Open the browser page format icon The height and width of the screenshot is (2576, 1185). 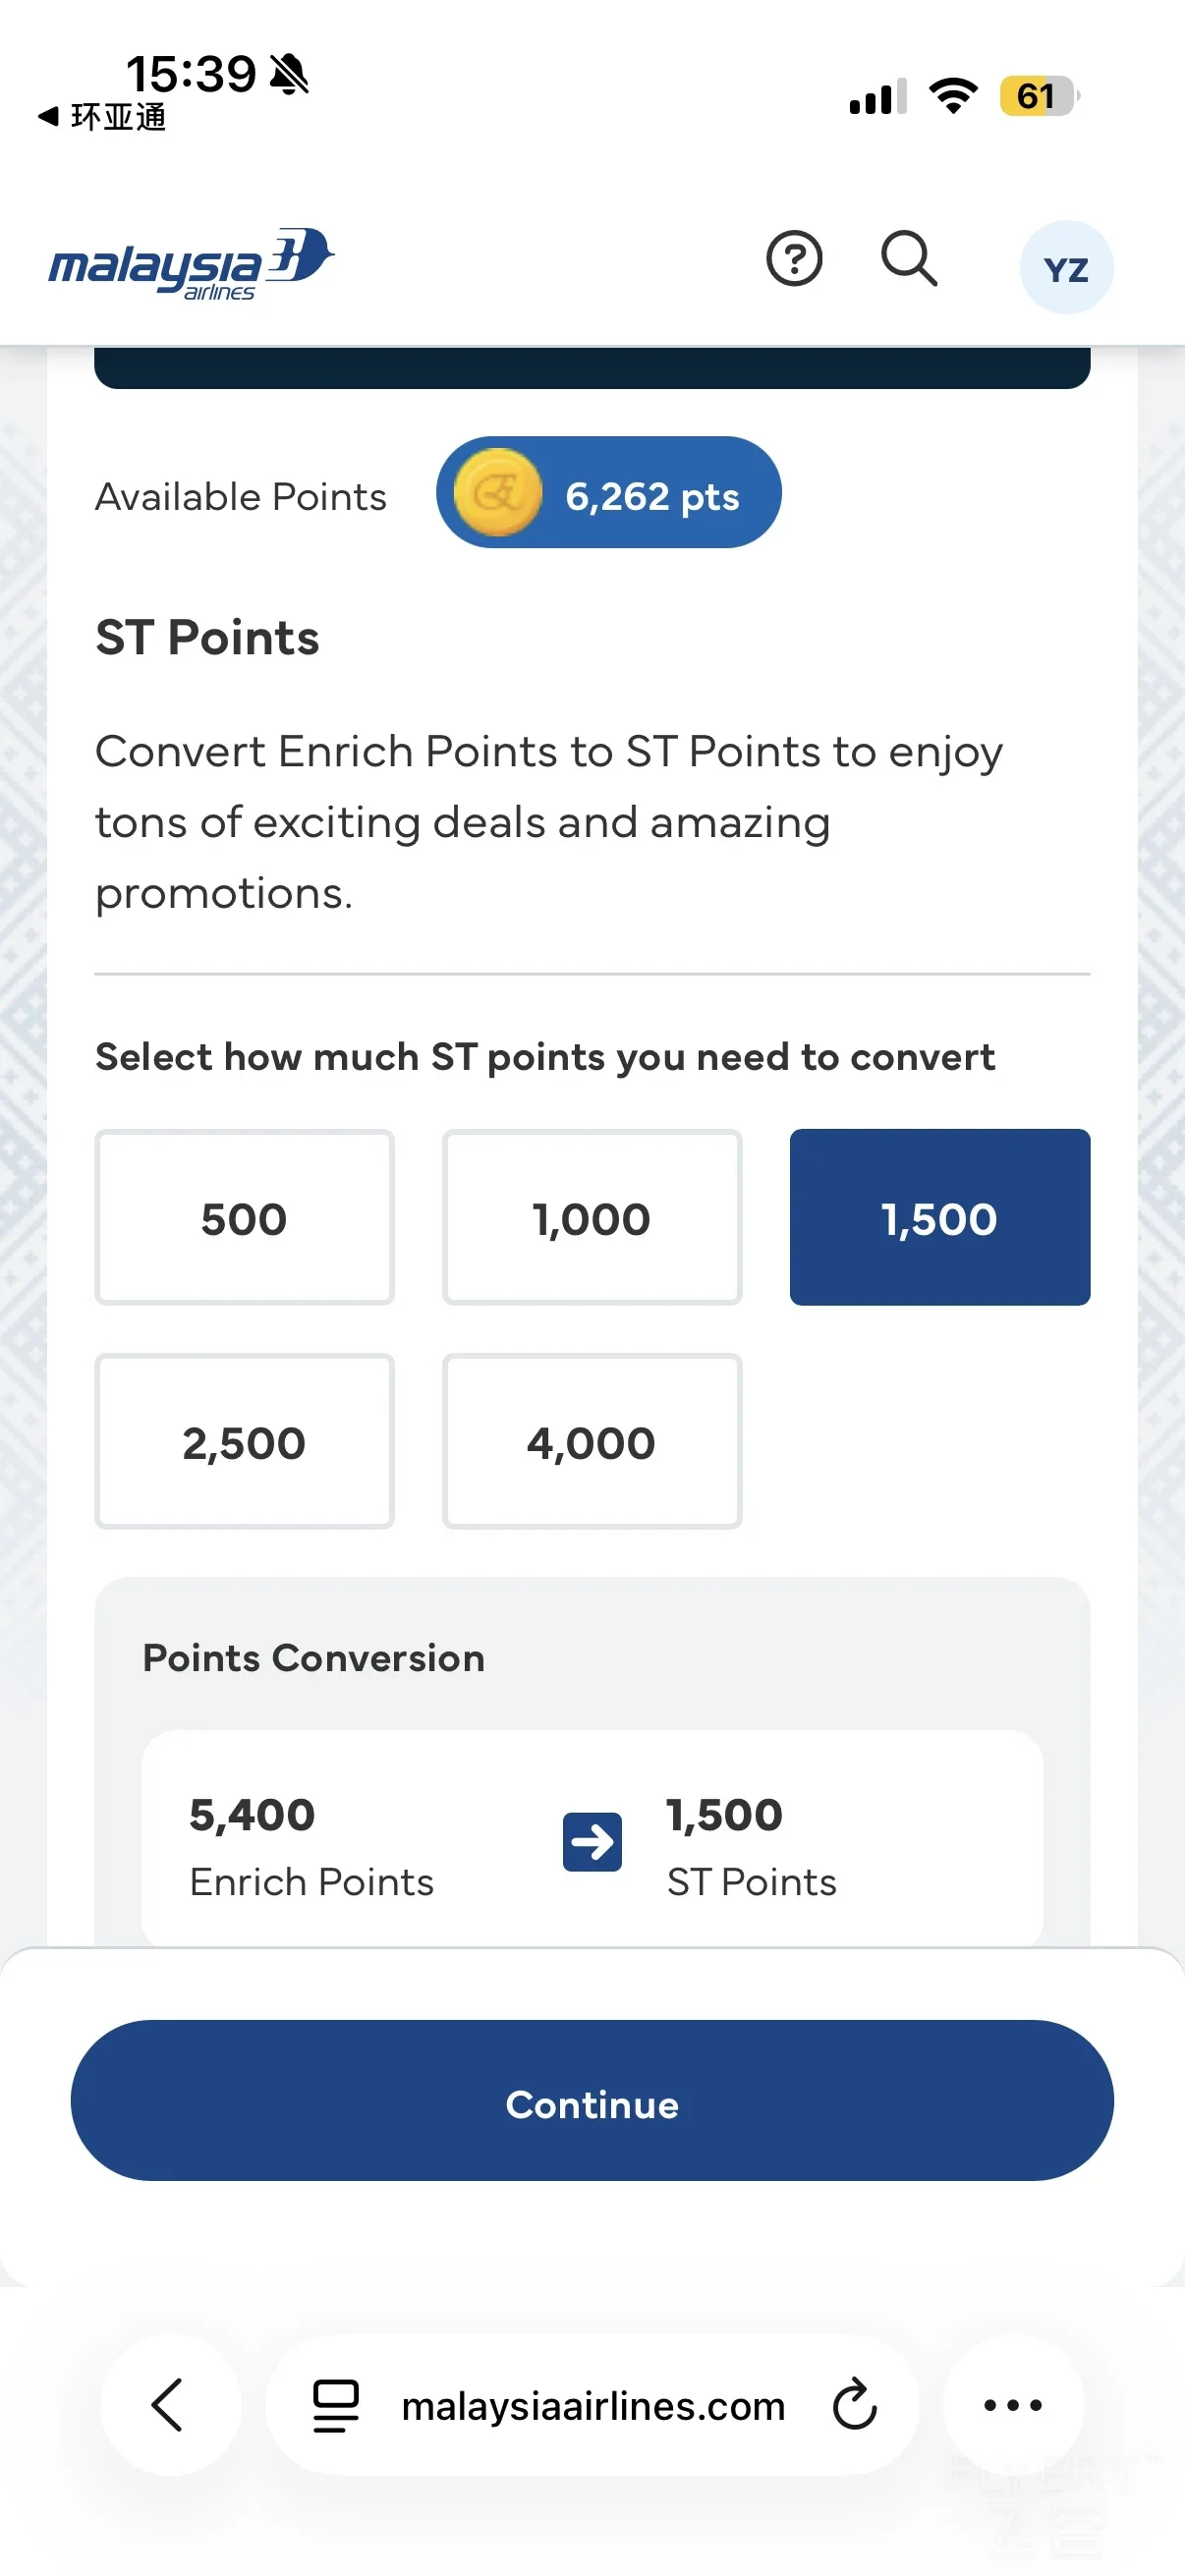(x=336, y=2405)
